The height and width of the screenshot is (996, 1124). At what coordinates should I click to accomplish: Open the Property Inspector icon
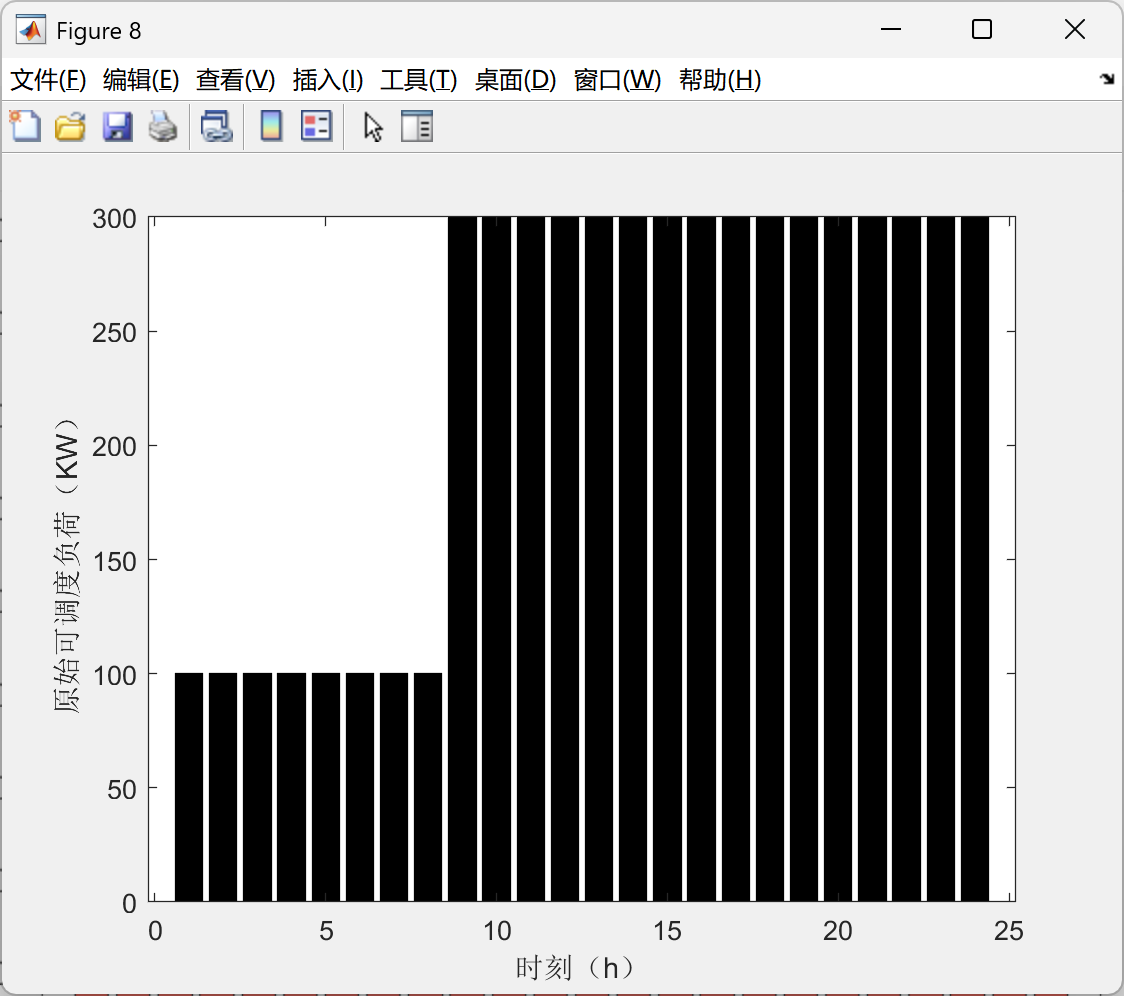[416, 126]
